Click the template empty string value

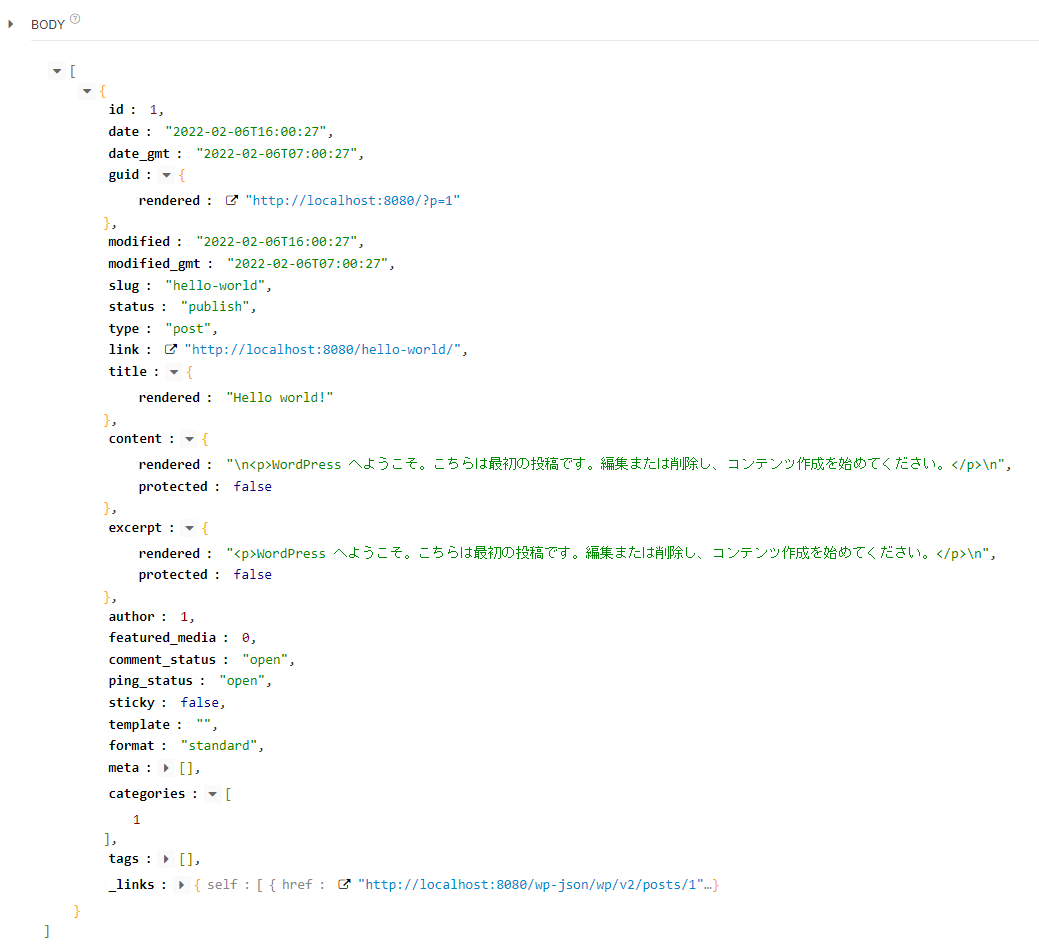(203, 723)
